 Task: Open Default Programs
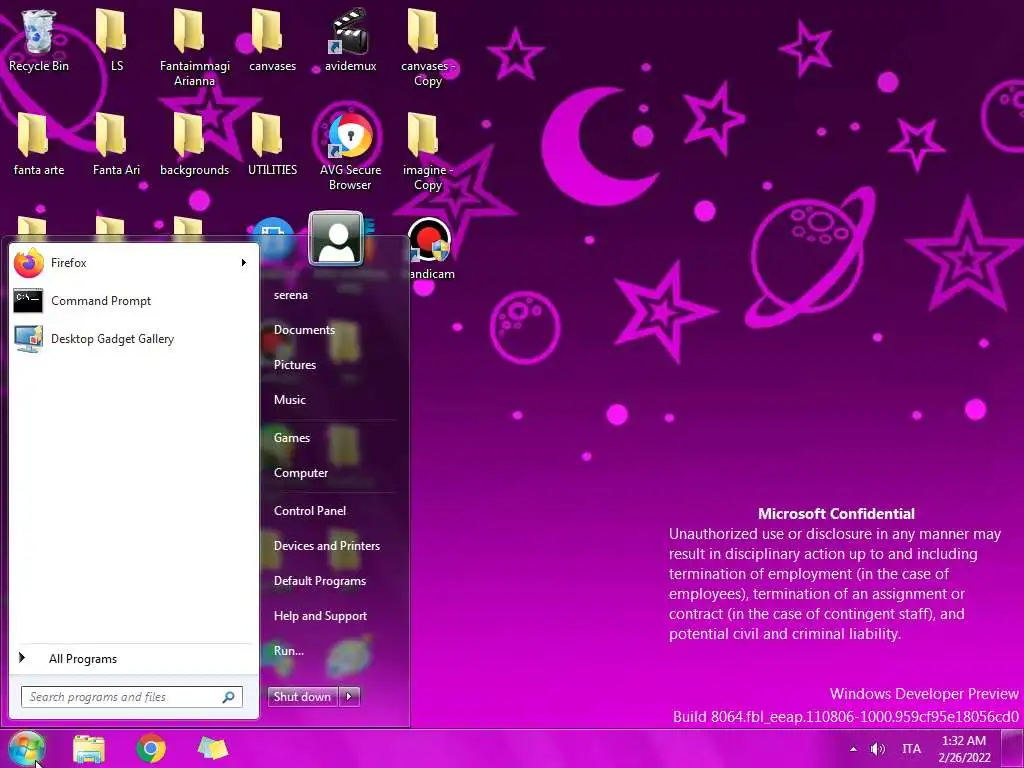(x=319, y=581)
